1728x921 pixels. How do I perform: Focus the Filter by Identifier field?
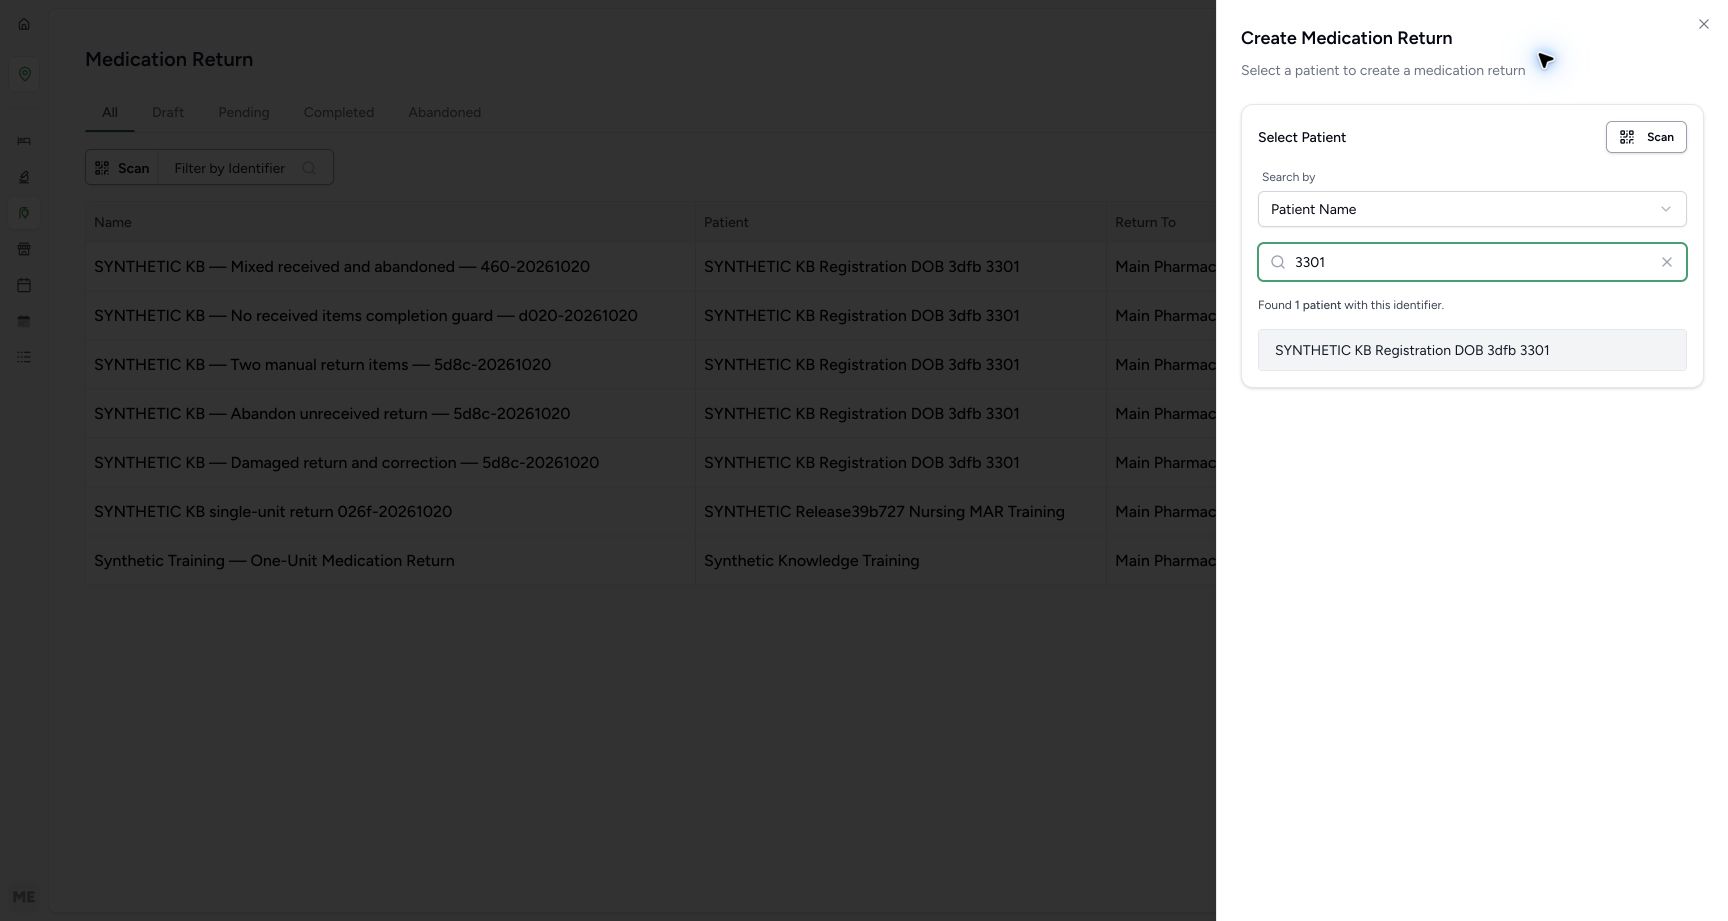pos(245,168)
